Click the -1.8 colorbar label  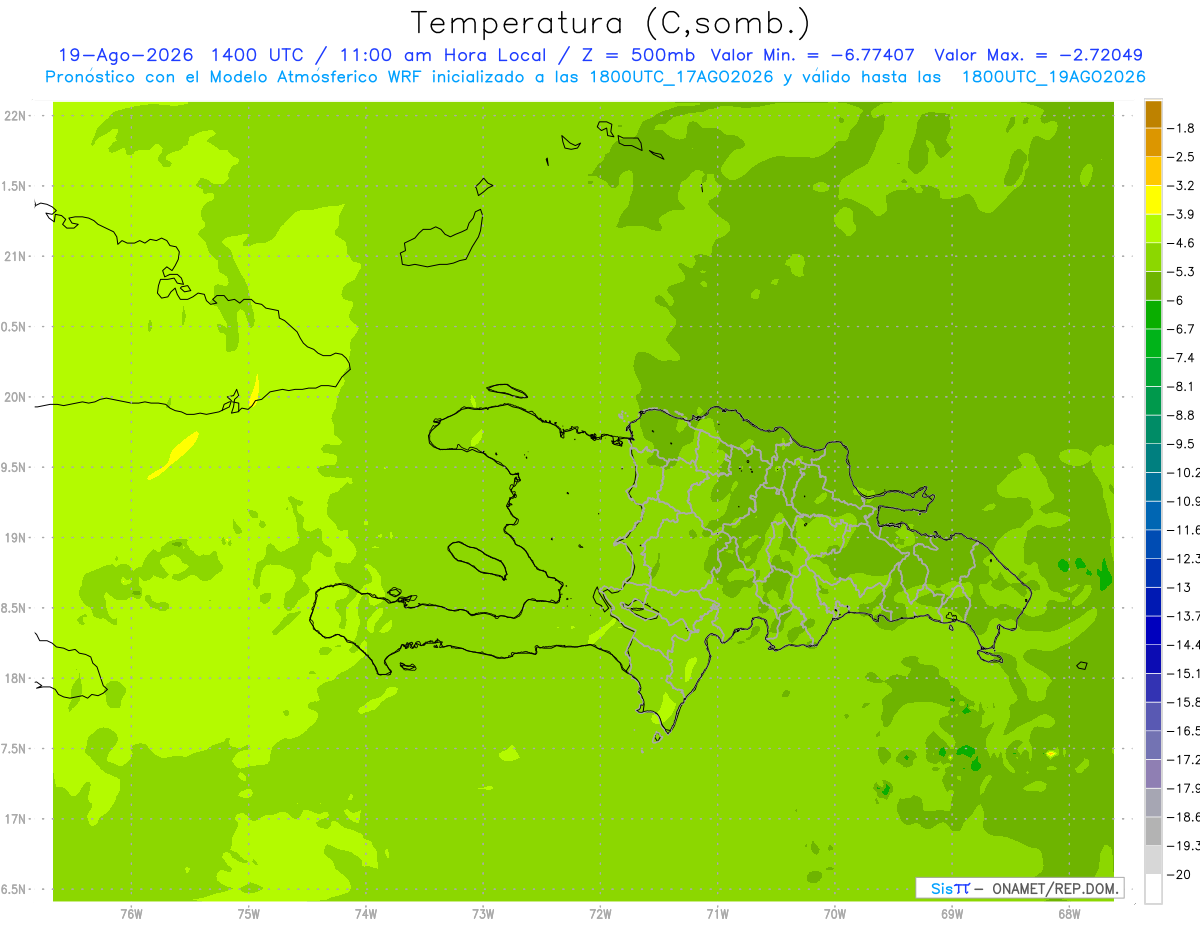click(1183, 128)
